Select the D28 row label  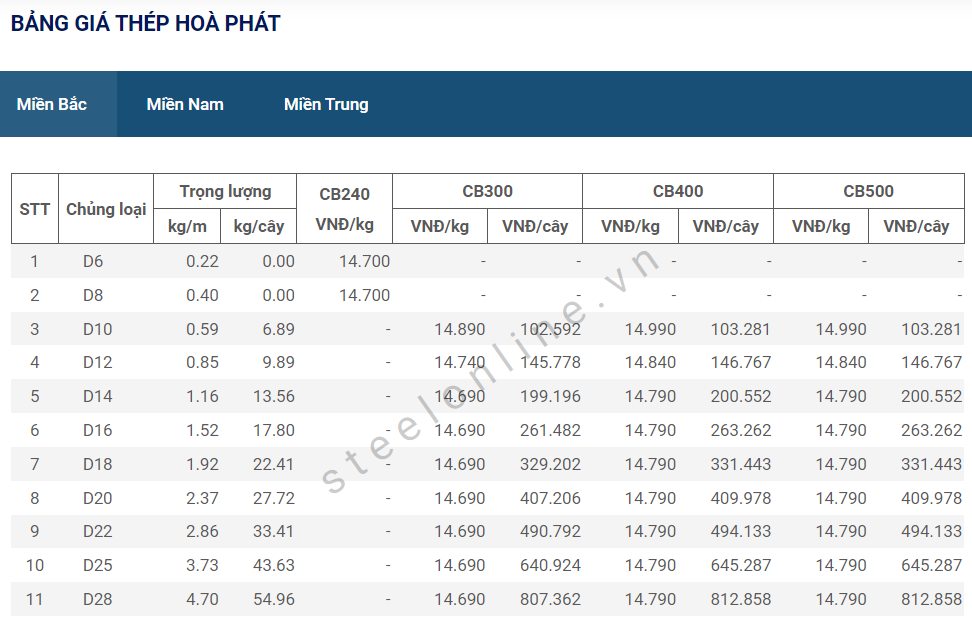tap(97, 599)
